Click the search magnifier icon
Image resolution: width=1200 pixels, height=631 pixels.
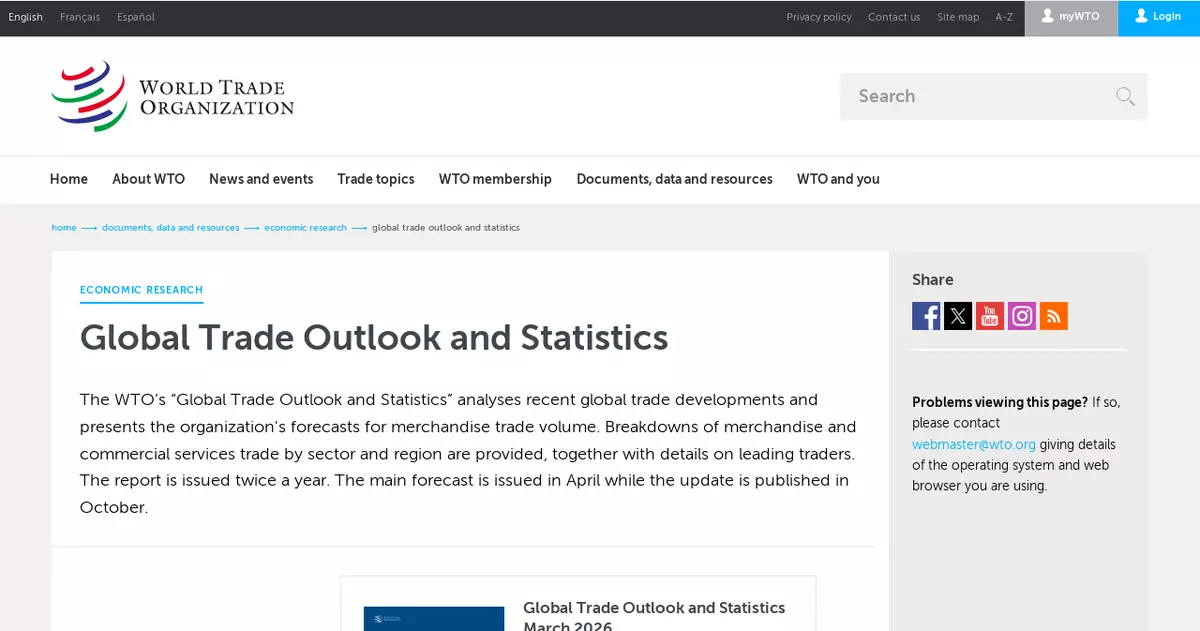[1125, 96]
